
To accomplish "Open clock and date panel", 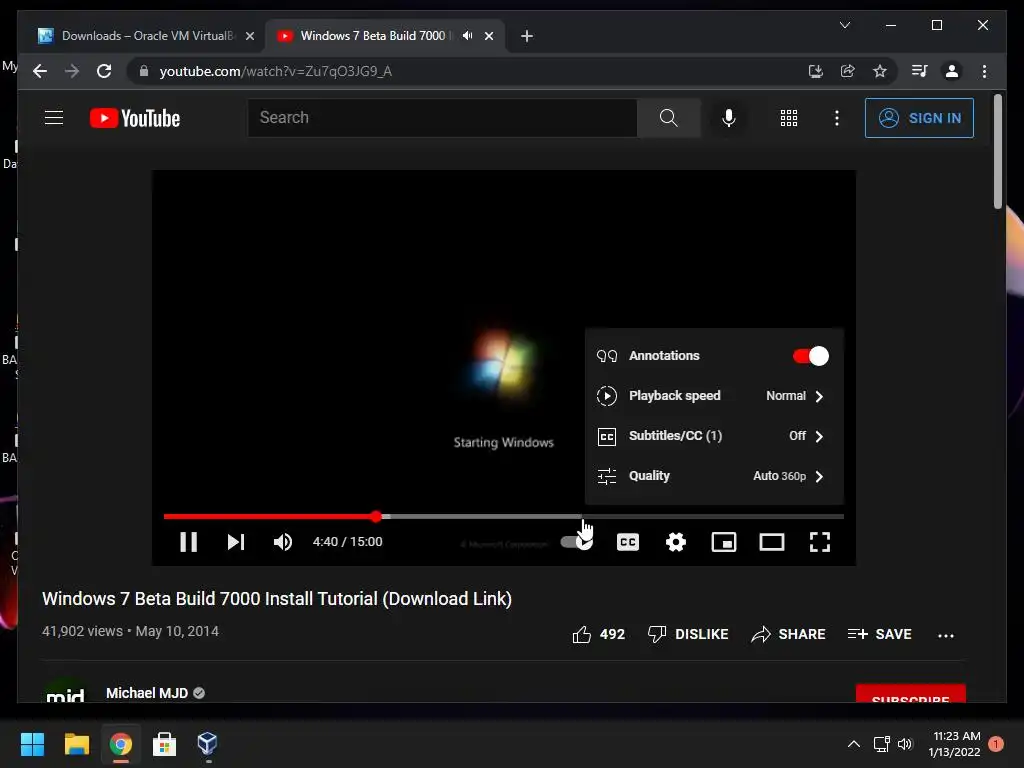I will coord(954,744).
